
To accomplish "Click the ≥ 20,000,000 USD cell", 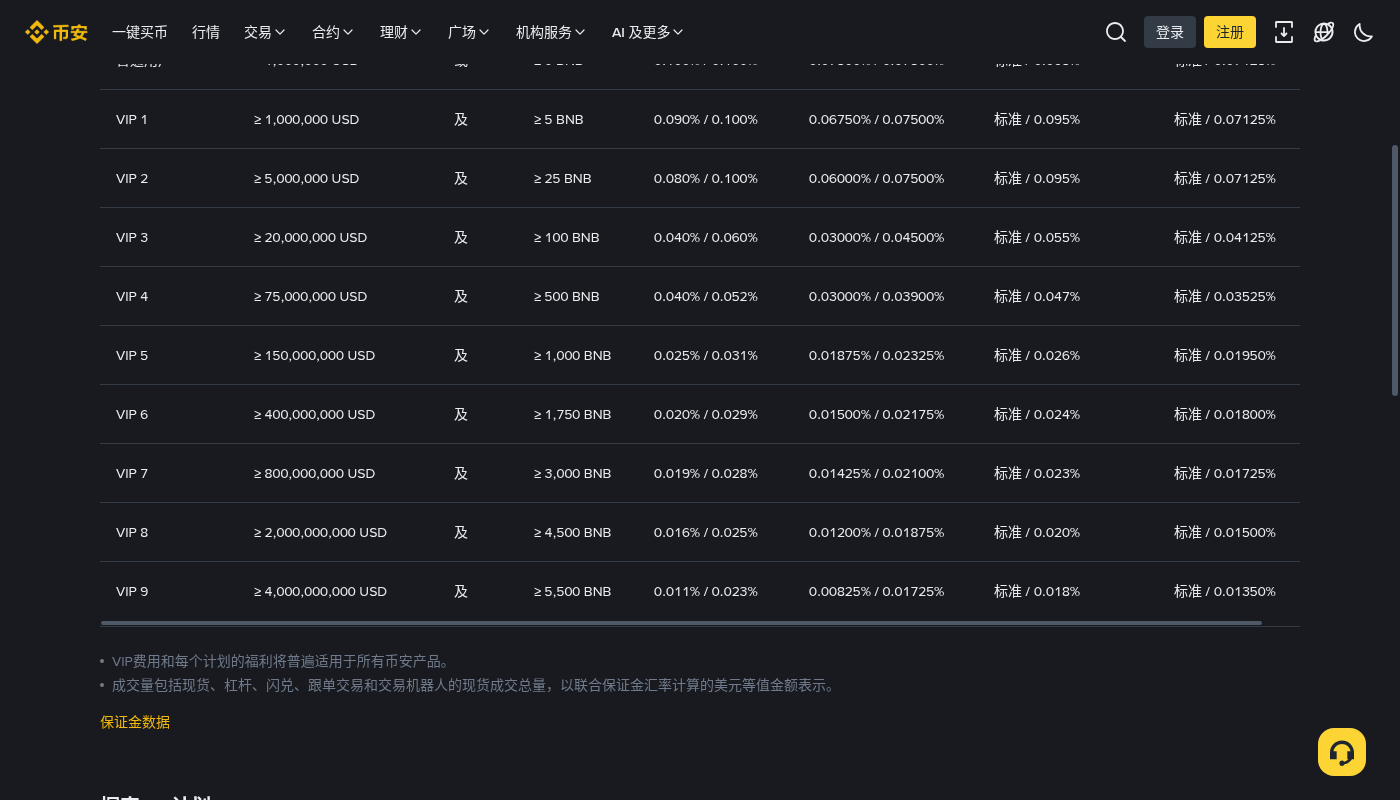I will click(310, 237).
